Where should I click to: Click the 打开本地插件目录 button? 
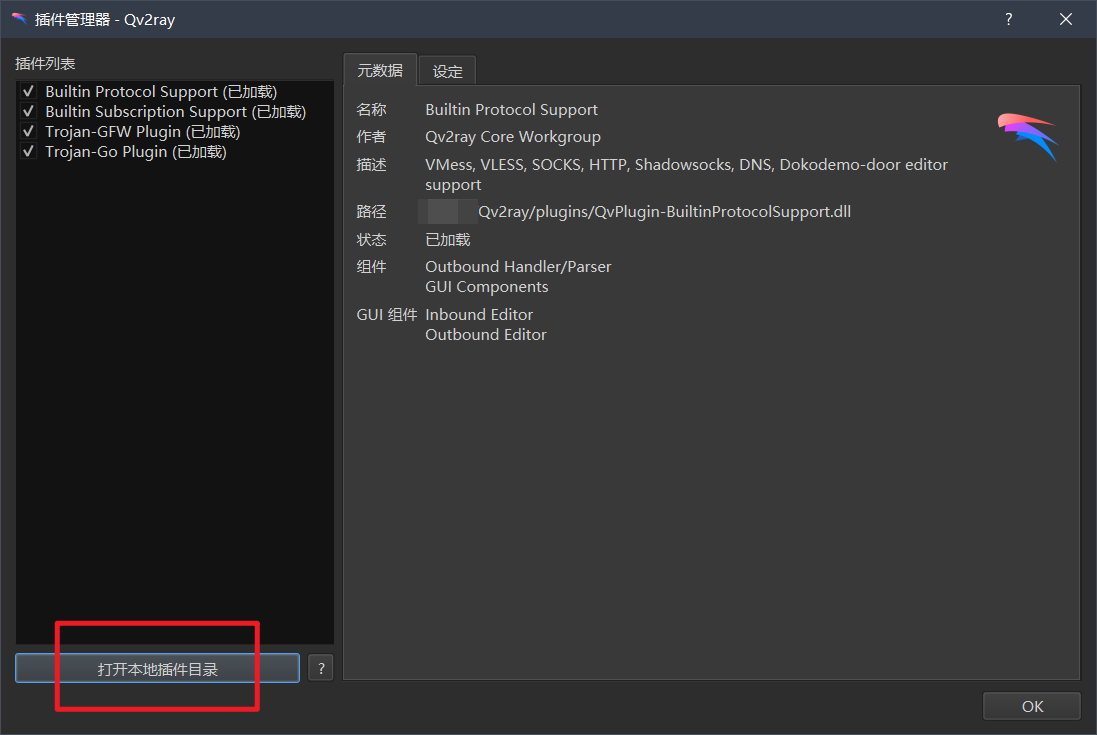coord(157,669)
